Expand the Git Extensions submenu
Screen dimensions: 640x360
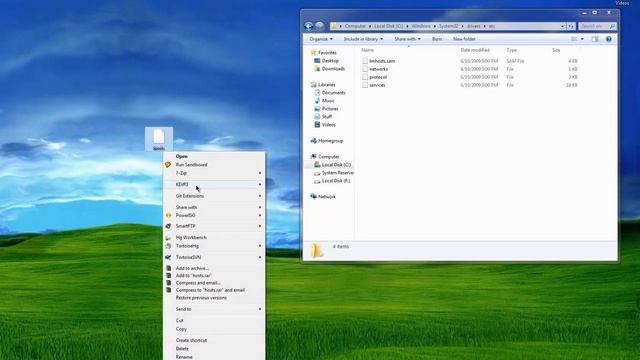[x=214, y=196]
